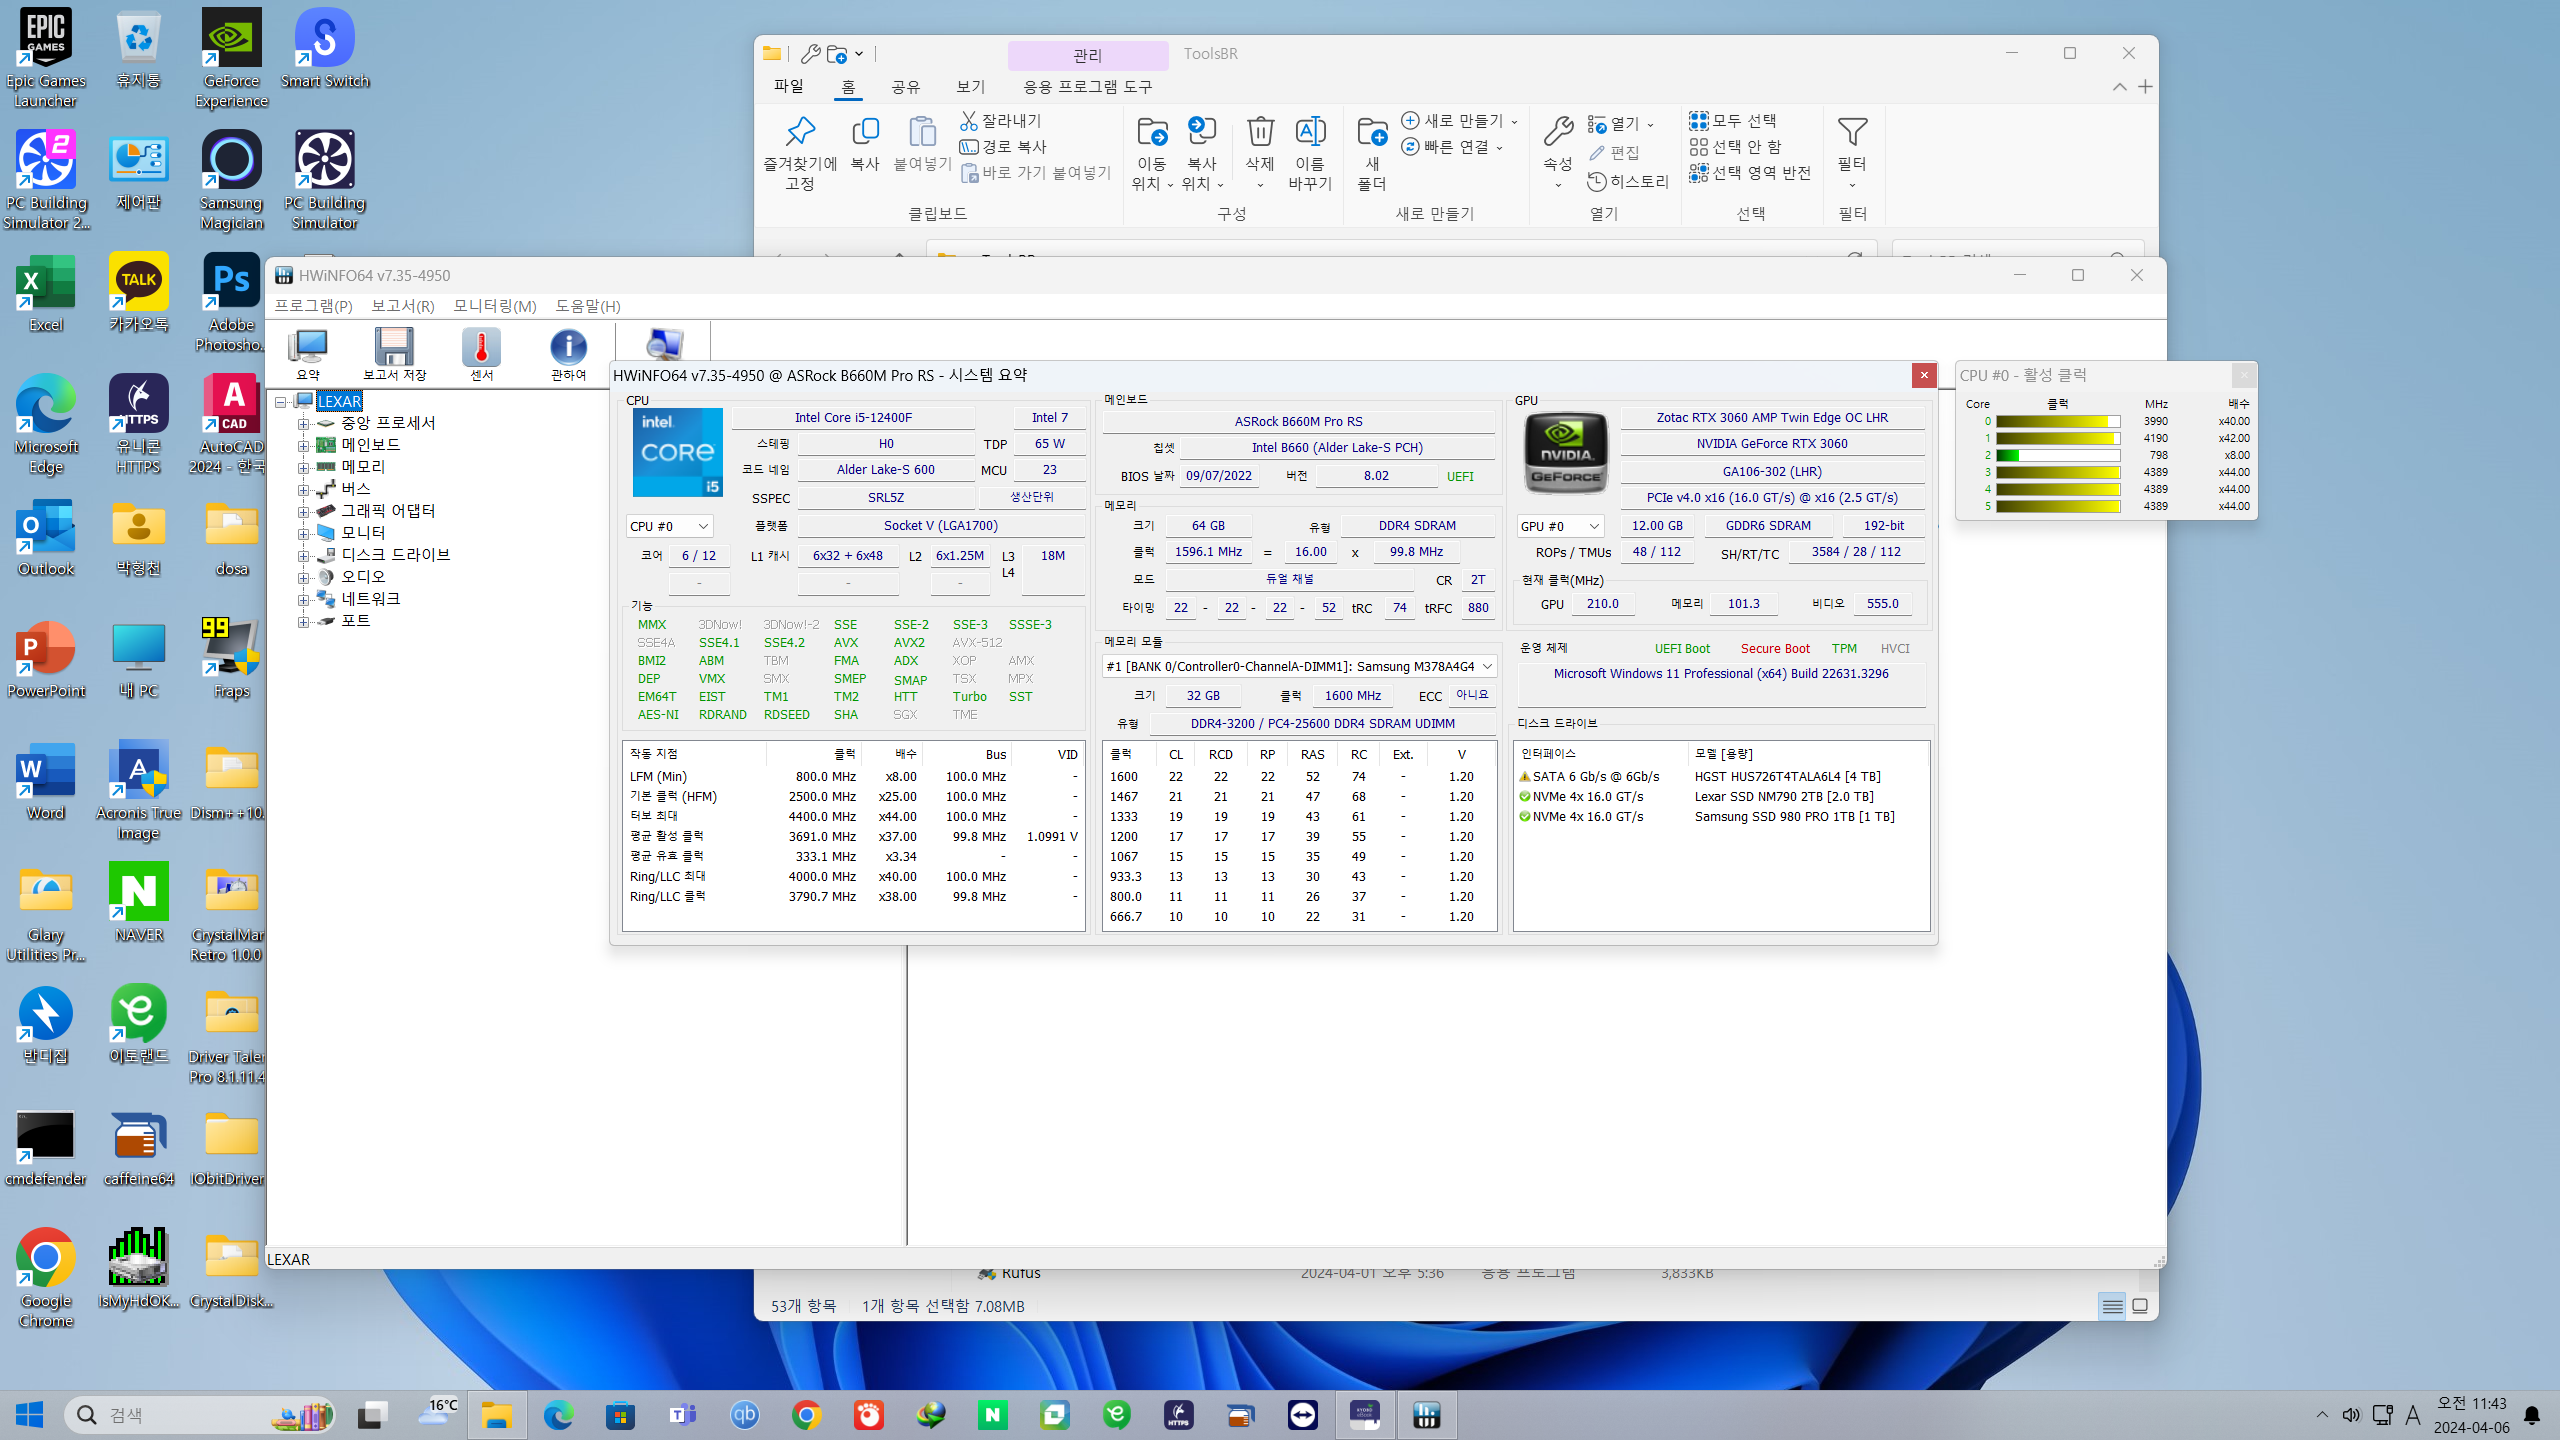Click the taskbar search box
This screenshot has width=2560, height=1440.
200,1415
